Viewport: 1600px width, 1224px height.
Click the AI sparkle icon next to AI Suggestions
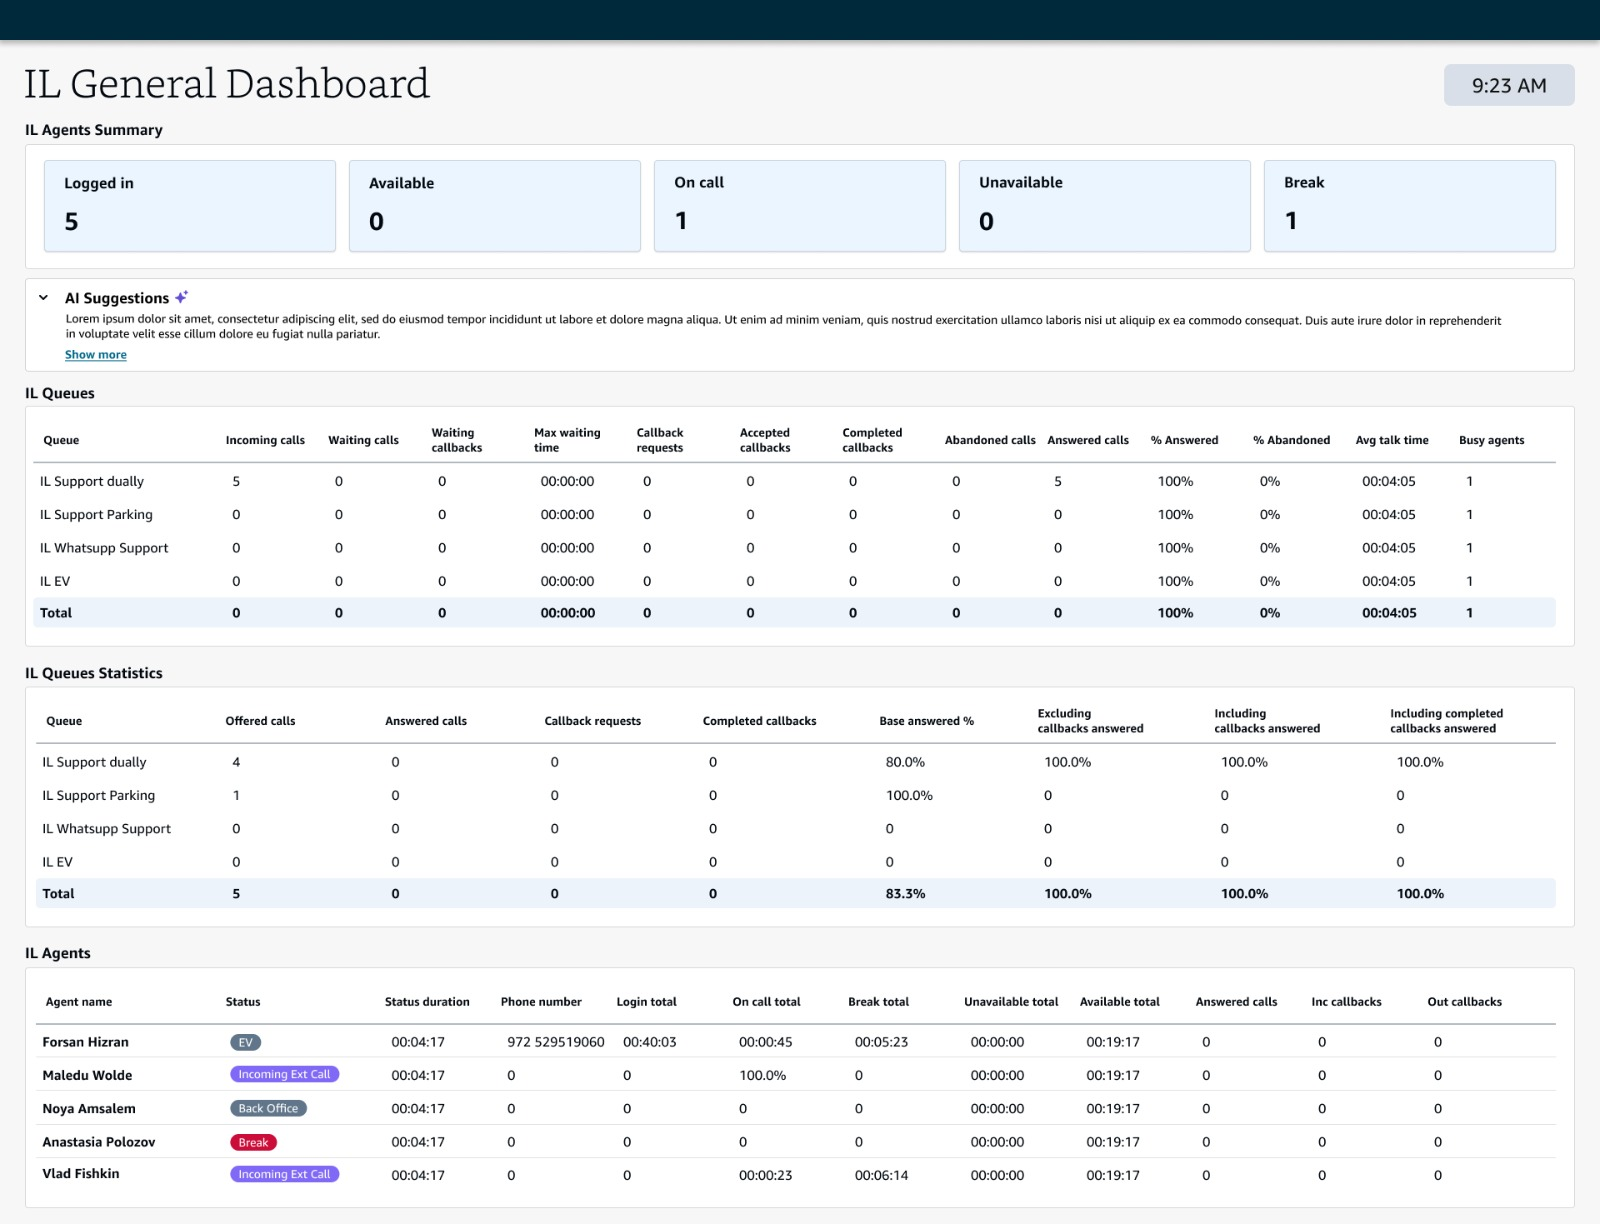click(182, 296)
